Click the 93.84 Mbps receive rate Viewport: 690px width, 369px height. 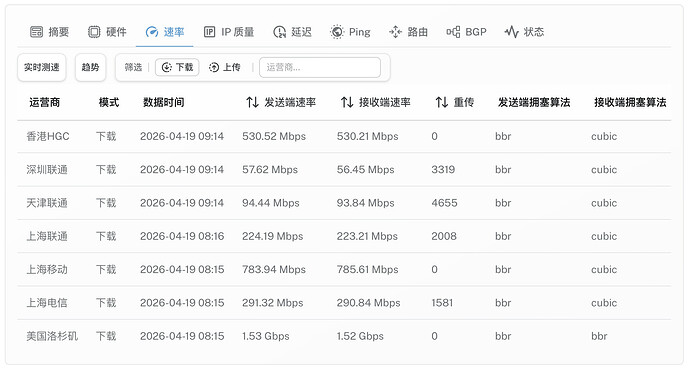[x=365, y=203]
